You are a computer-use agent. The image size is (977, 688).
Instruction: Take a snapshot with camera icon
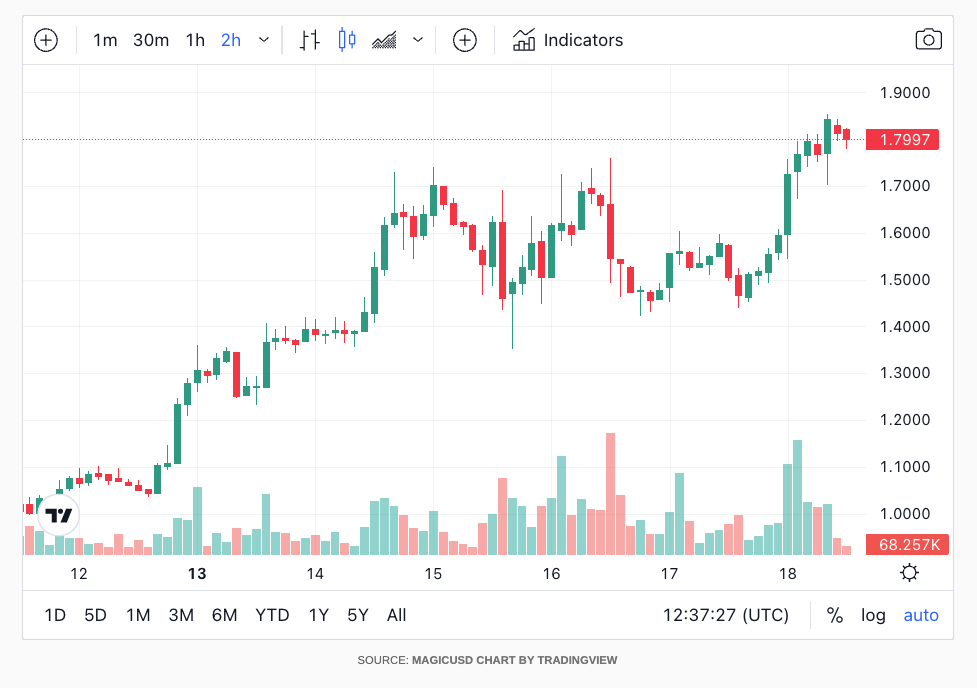(928, 40)
